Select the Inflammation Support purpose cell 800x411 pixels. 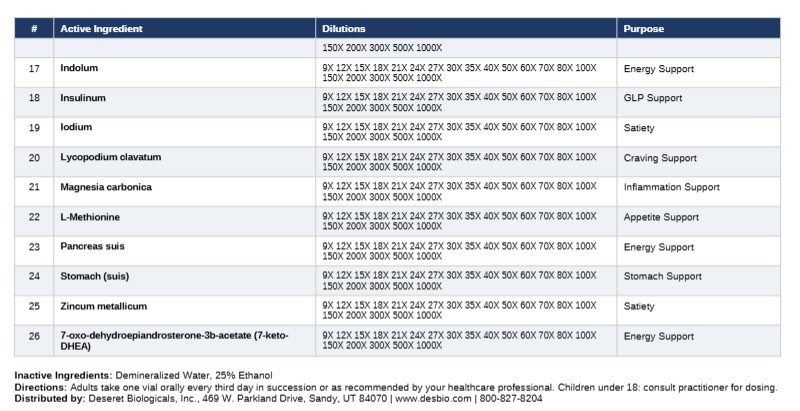point(671,187)
